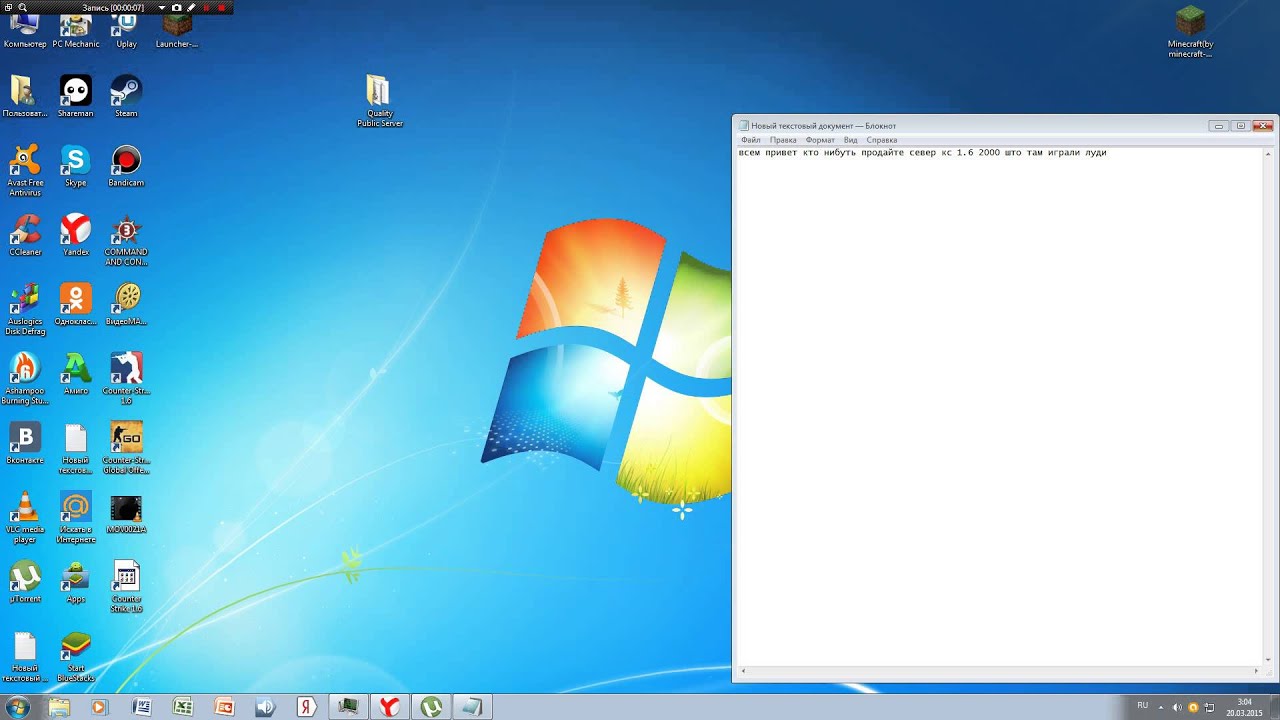Select the Minecraft Launcher desktop icon
This screenshot has width=1280, height=720.
177,28
